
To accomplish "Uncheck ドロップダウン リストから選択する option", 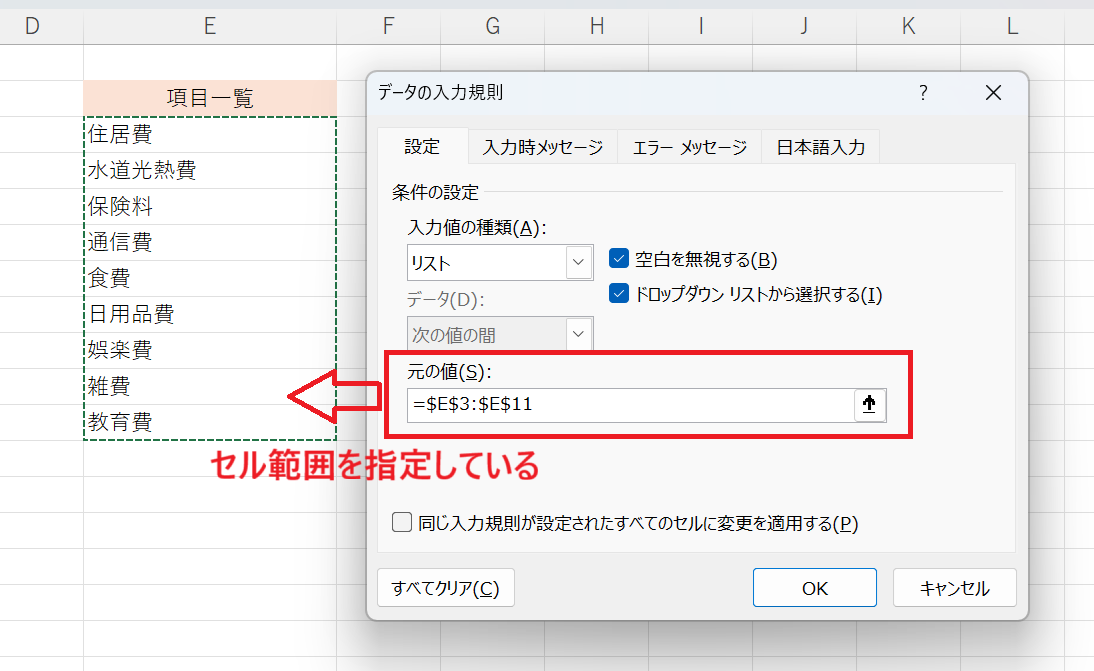I will coord(619,294).
